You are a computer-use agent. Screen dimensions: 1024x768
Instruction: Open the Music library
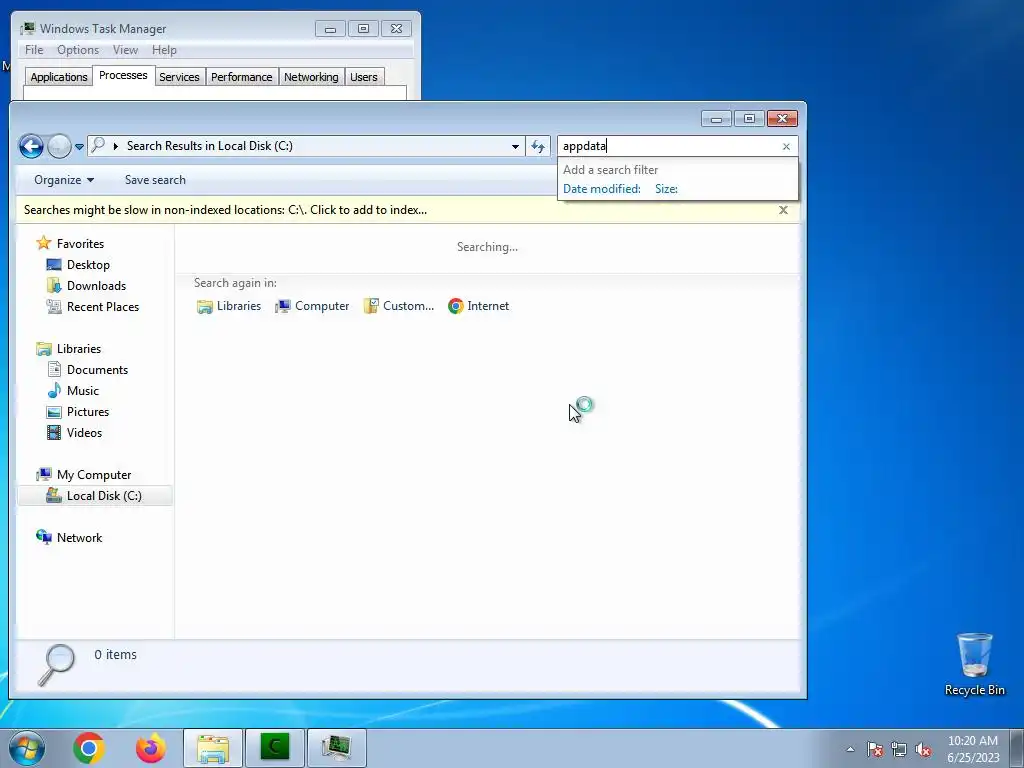coord(73,391)
